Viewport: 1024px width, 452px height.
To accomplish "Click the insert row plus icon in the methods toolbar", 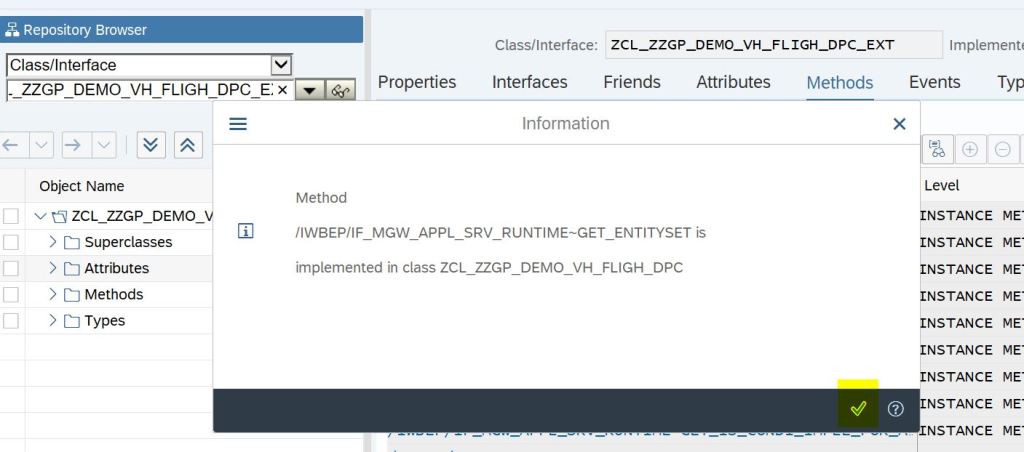I will click(x=969, y=150).
